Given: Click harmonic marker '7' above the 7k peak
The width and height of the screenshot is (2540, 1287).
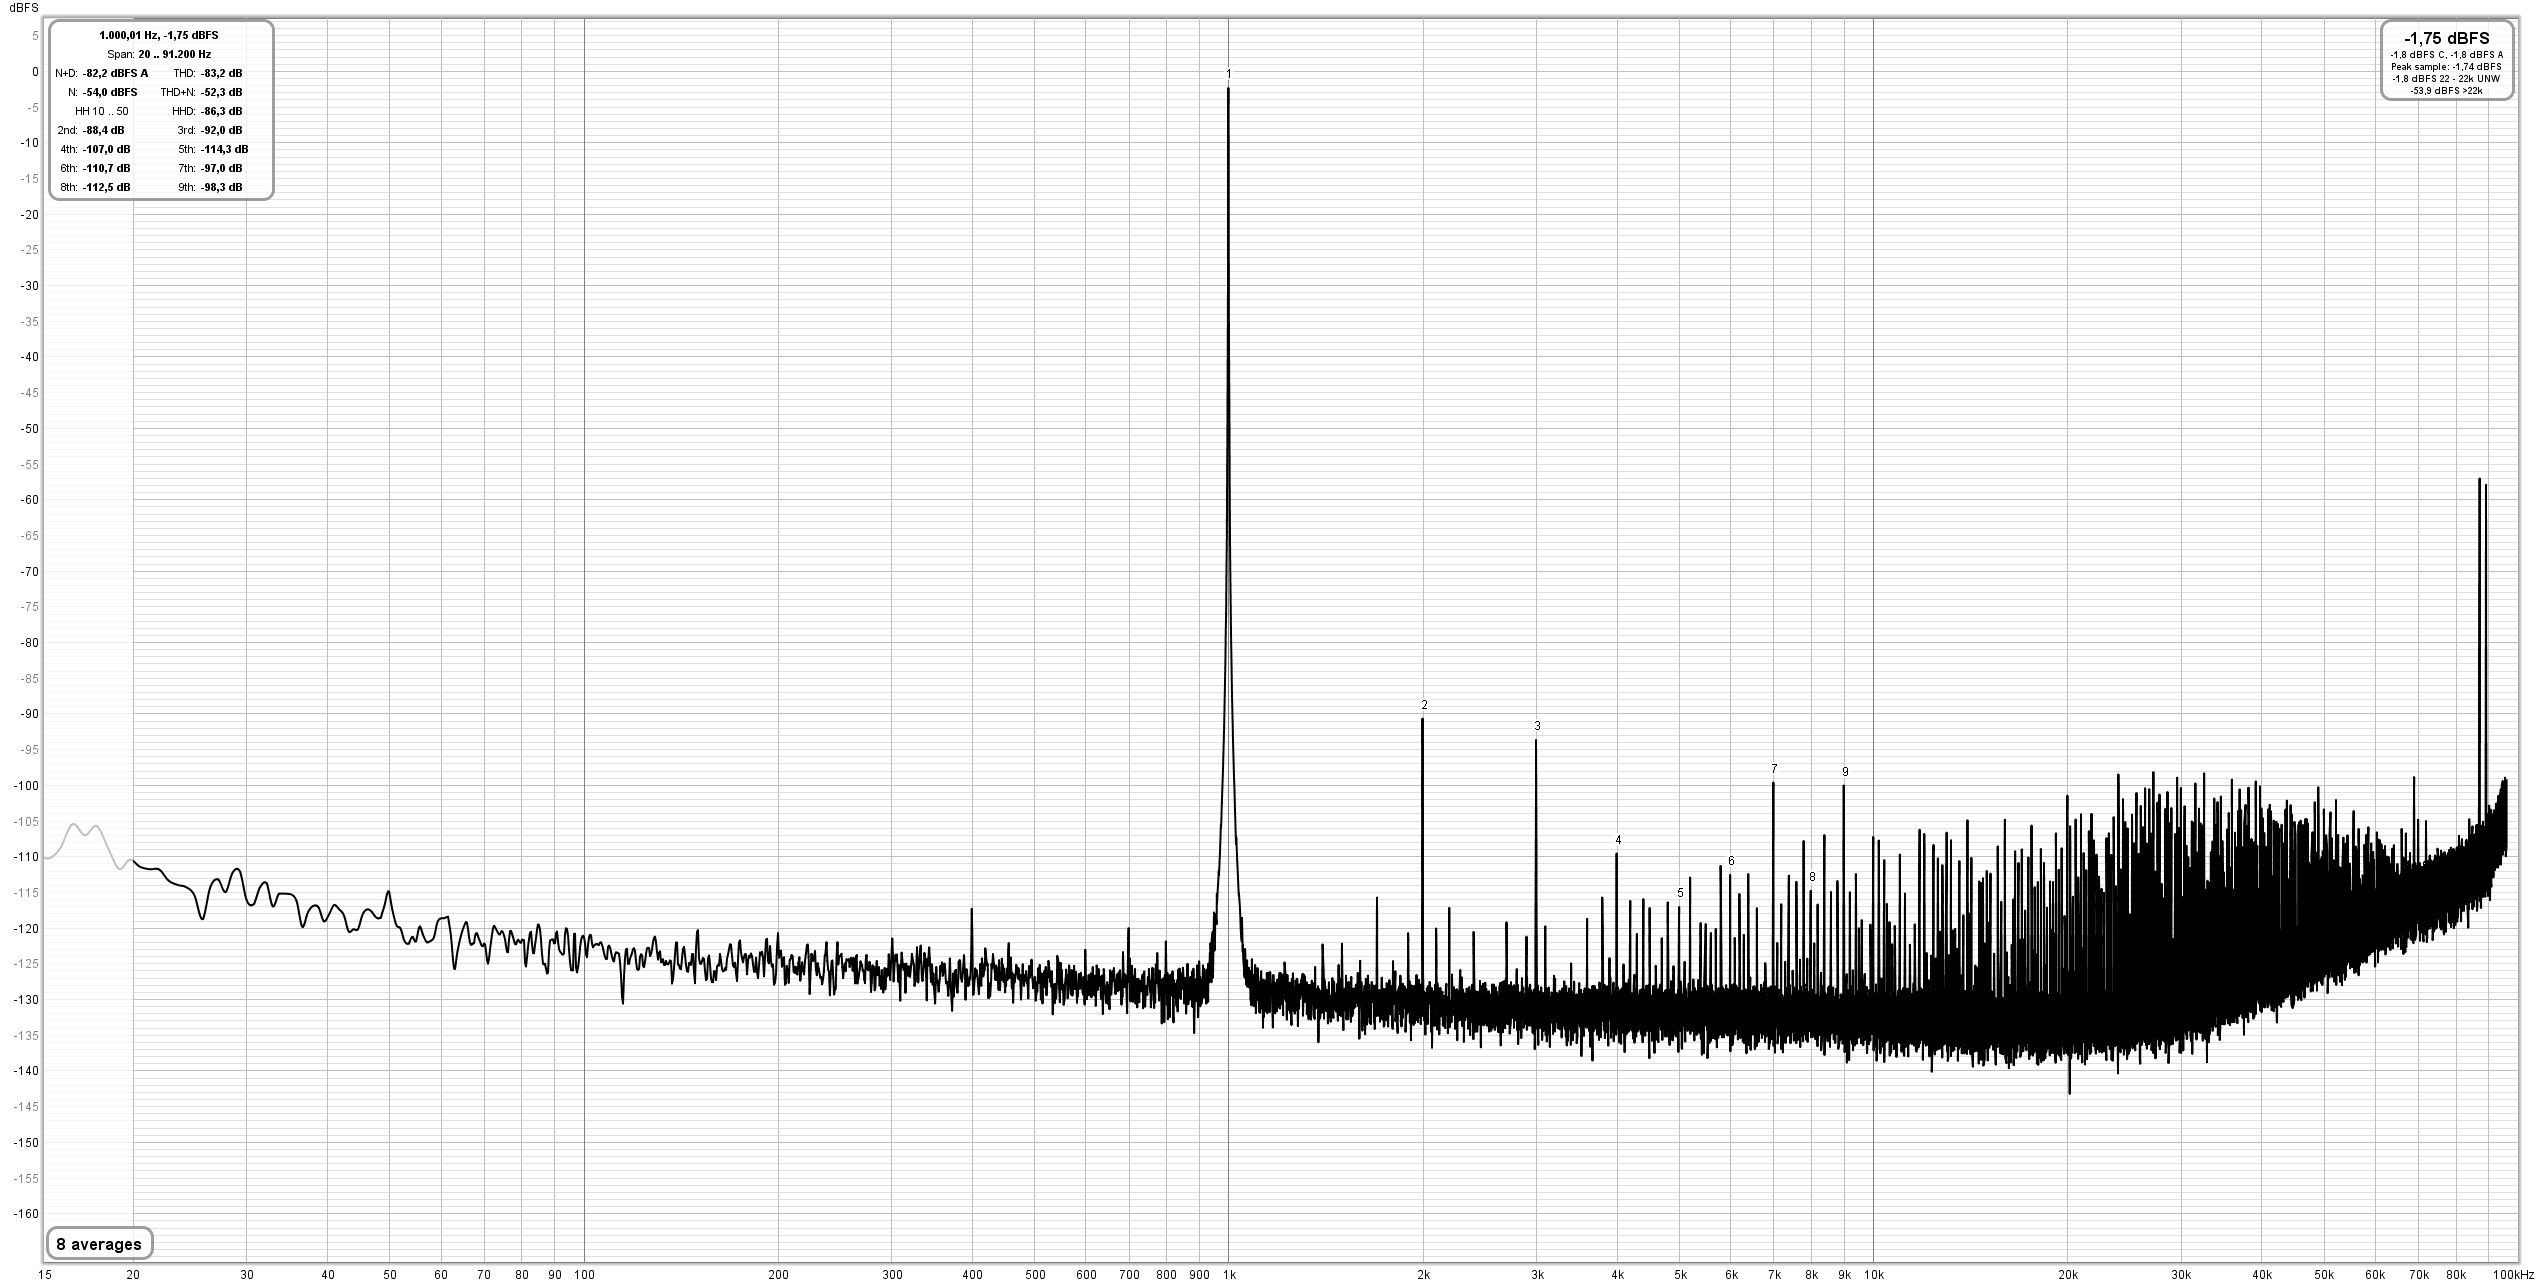Looking at the screenshot, I should pos(1775,769).
